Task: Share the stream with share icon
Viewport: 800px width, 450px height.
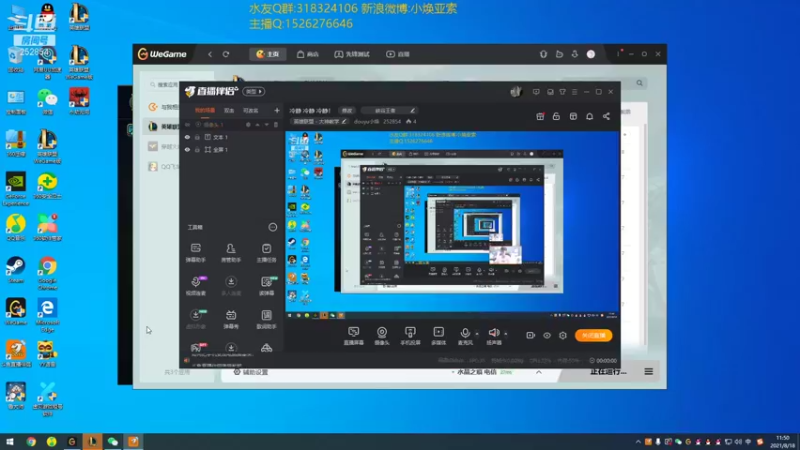Action: point(606,116)
